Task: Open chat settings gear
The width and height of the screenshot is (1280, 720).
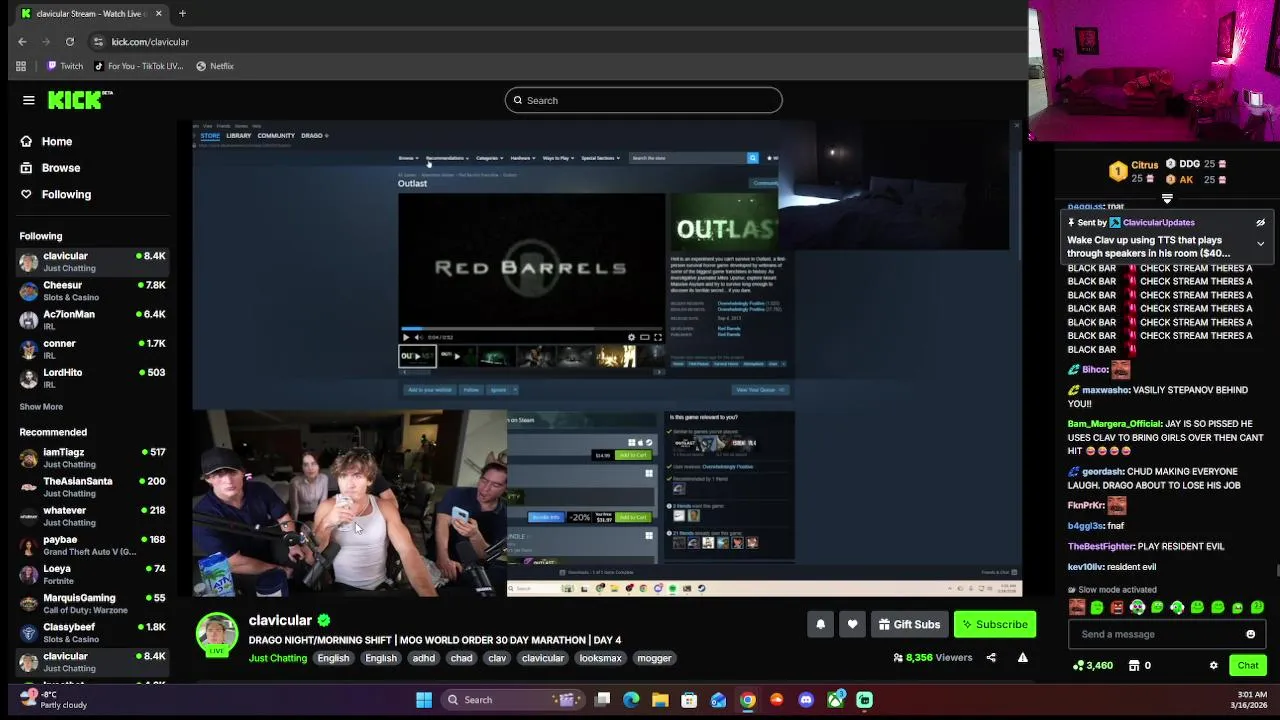Action: point(1213,665)
